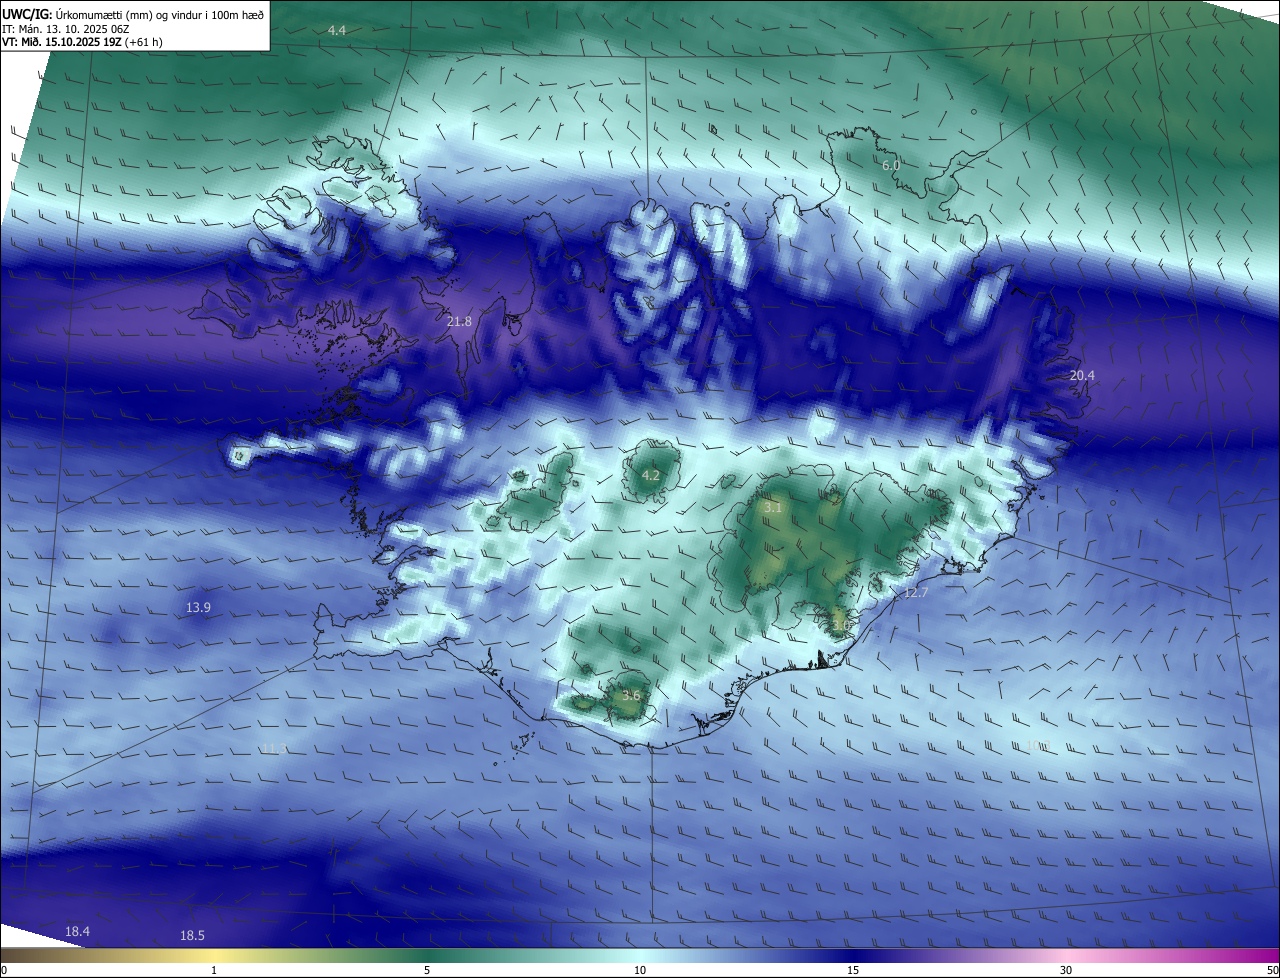Click the 12.7 value label on the map
This screenshot has height=978, width=1280.
coord(916,593)
